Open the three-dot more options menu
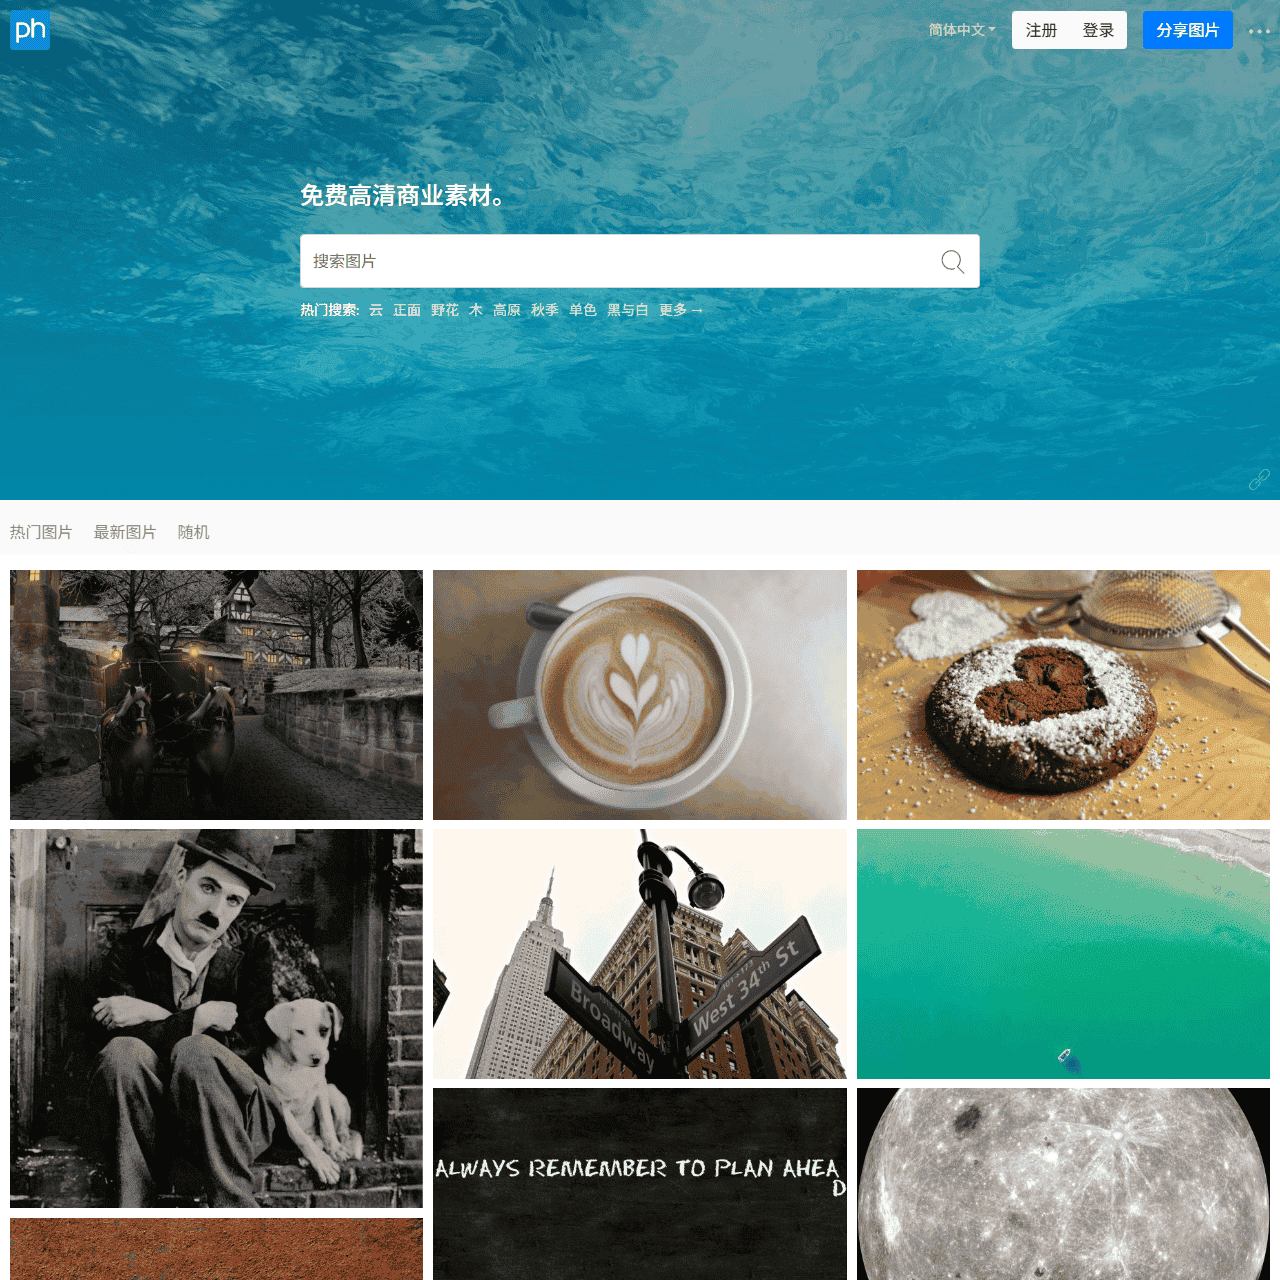The image size is (1280, 1280). (1259, 31)
